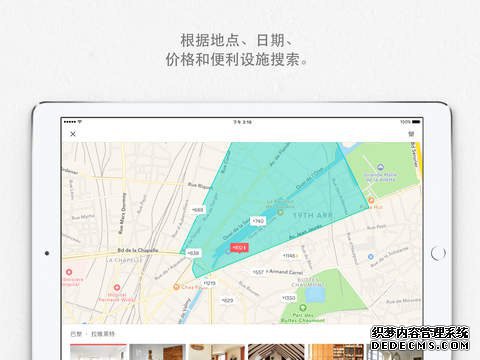Viewport: 480px width, 360px height.
Task: Tap the green pin inside the teal area
Action: pos(281,212)
